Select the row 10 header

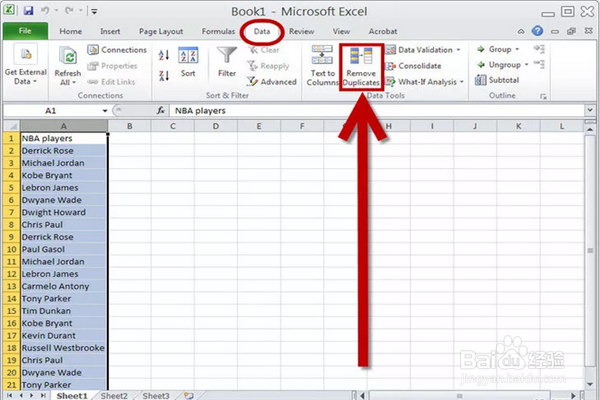click(x=11, y=249)
